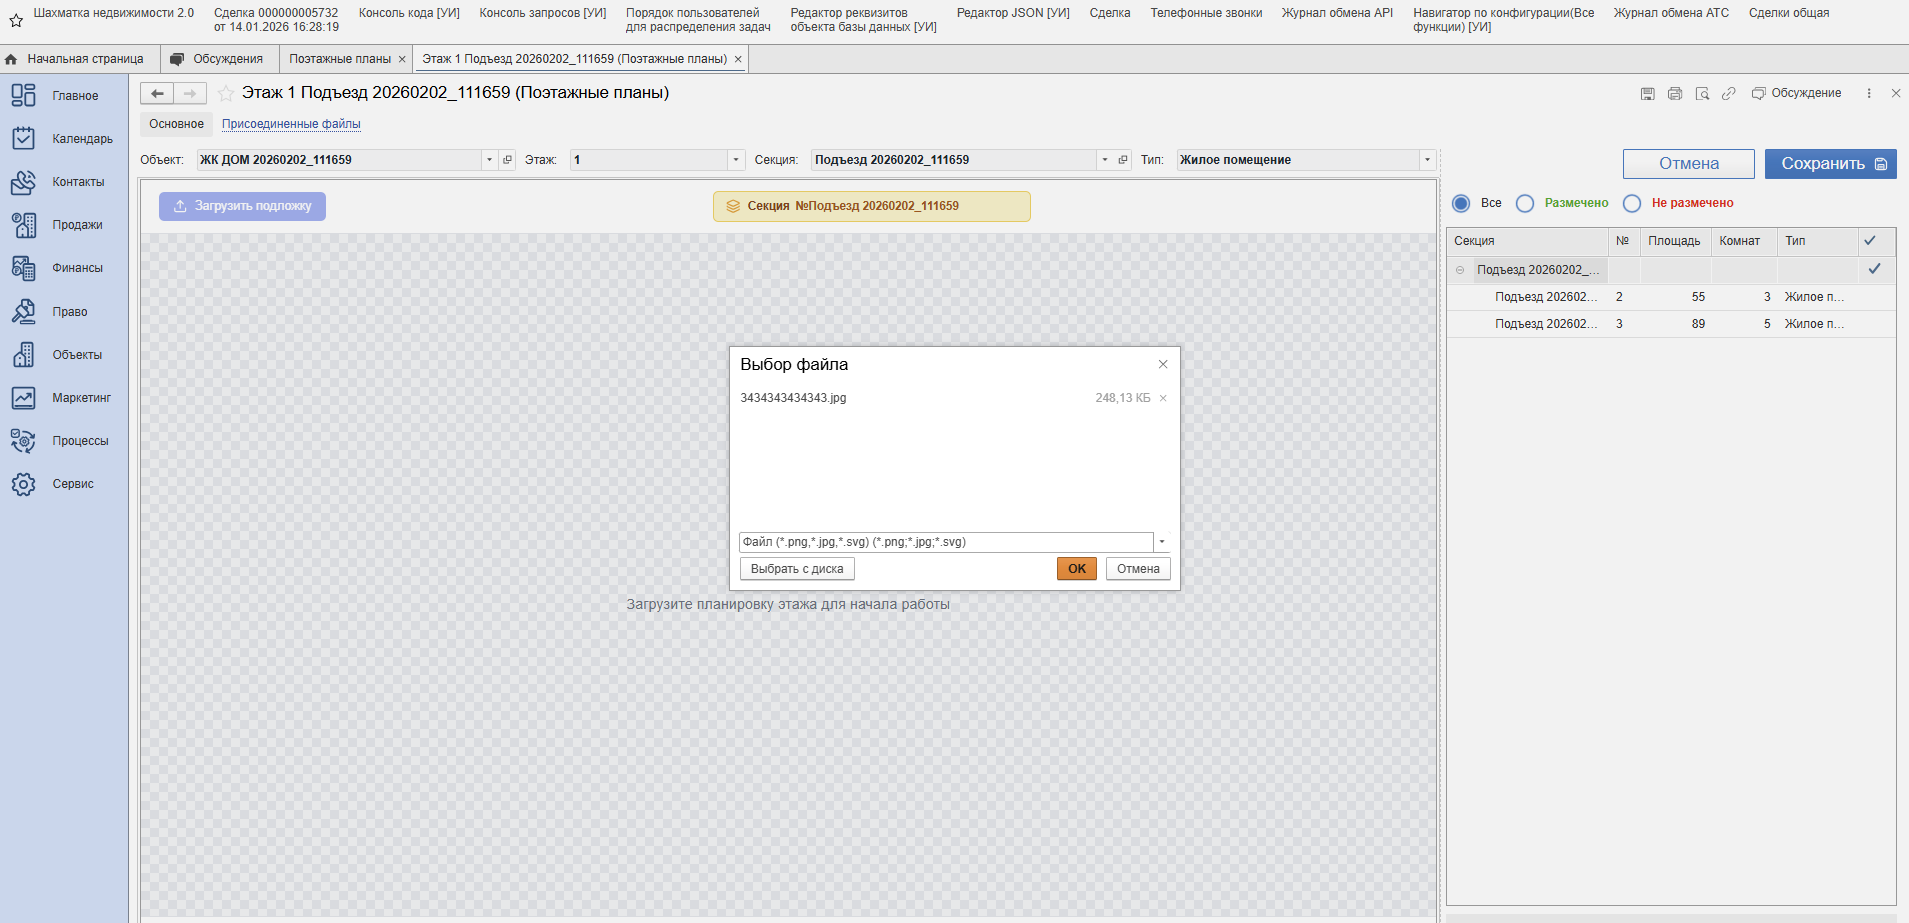The width and height of the screenshot is (1909, 923).
Task: Click the favorite star next to form title
Action: (226, 93)
